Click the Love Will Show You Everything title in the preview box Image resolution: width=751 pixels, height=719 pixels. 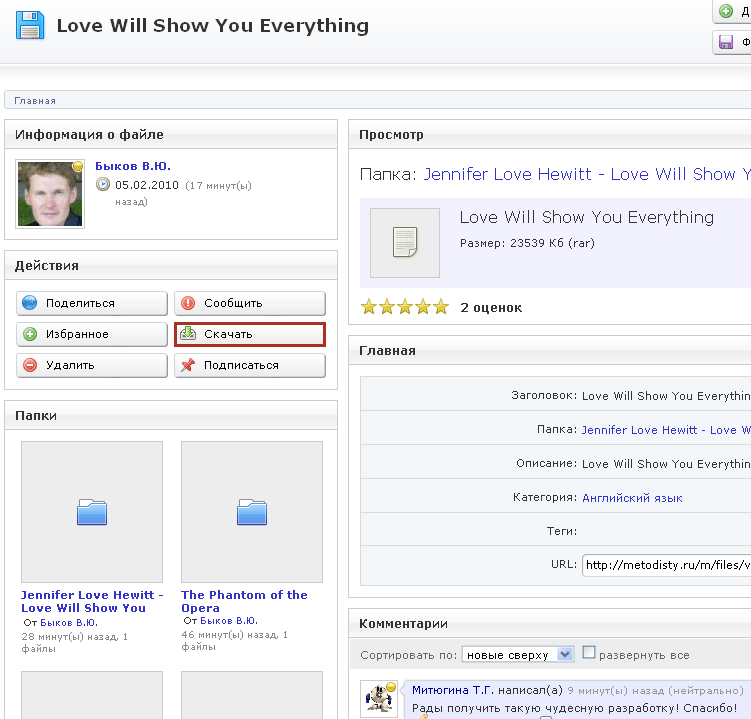587,217
